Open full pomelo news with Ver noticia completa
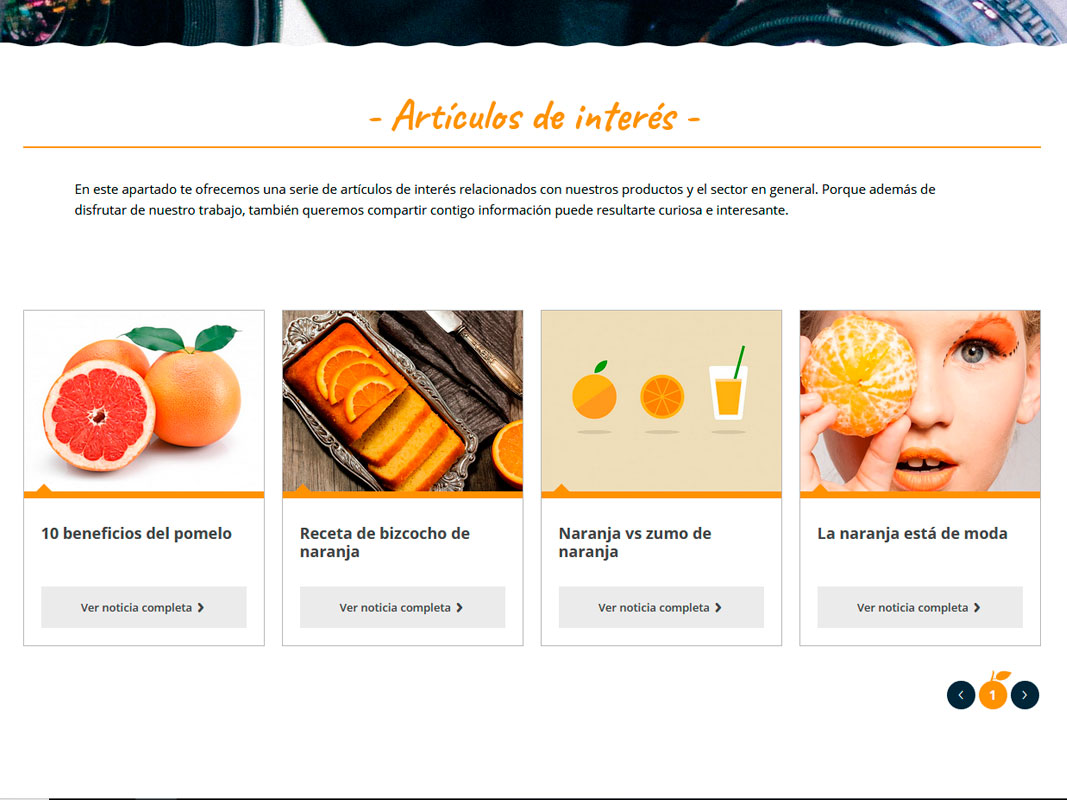The height and width of the screenshot is (800, 1067). point(144,607)
